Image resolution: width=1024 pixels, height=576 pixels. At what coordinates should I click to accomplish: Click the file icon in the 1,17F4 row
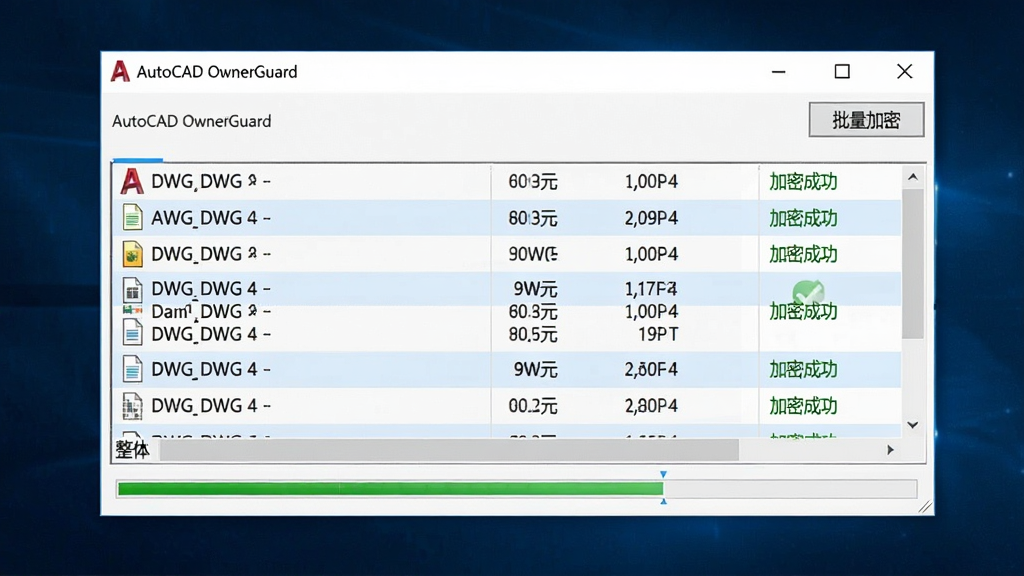click(133, 289)
